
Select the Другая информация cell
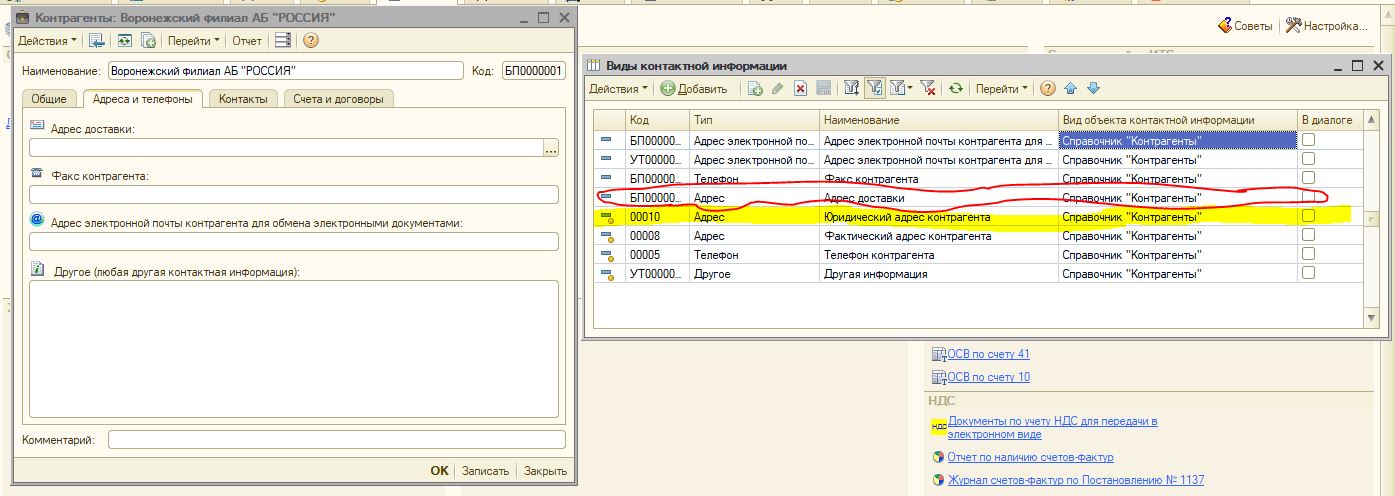click(938, 274)
